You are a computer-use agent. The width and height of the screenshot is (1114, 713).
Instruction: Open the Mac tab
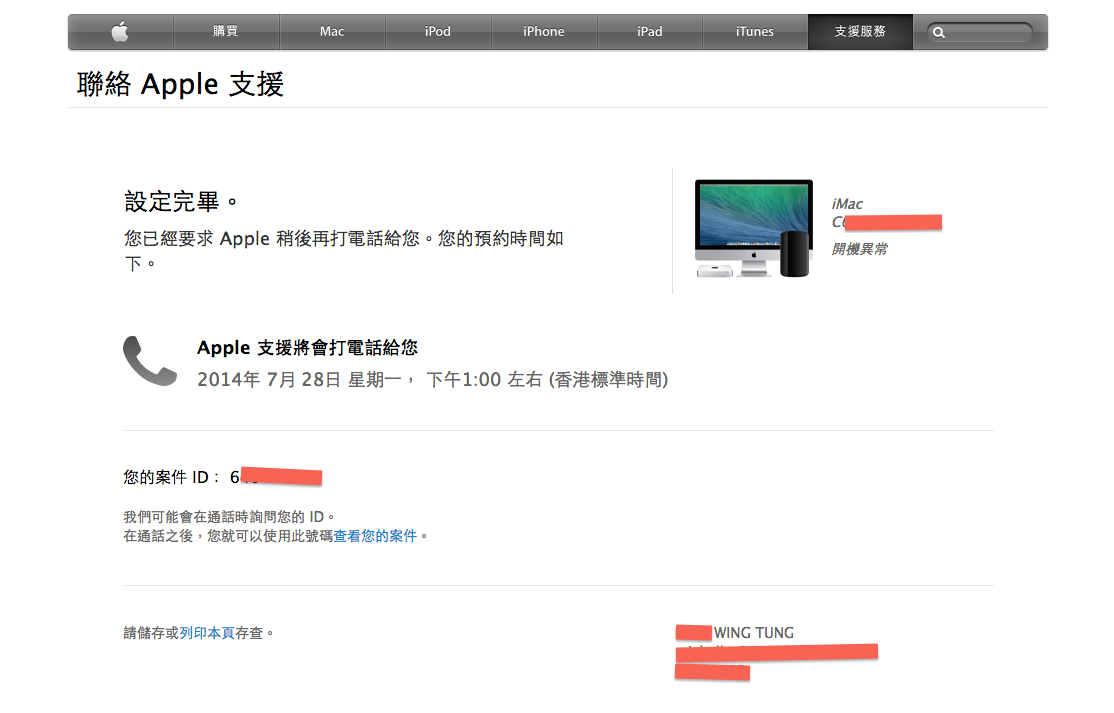(x=332, y=31)
